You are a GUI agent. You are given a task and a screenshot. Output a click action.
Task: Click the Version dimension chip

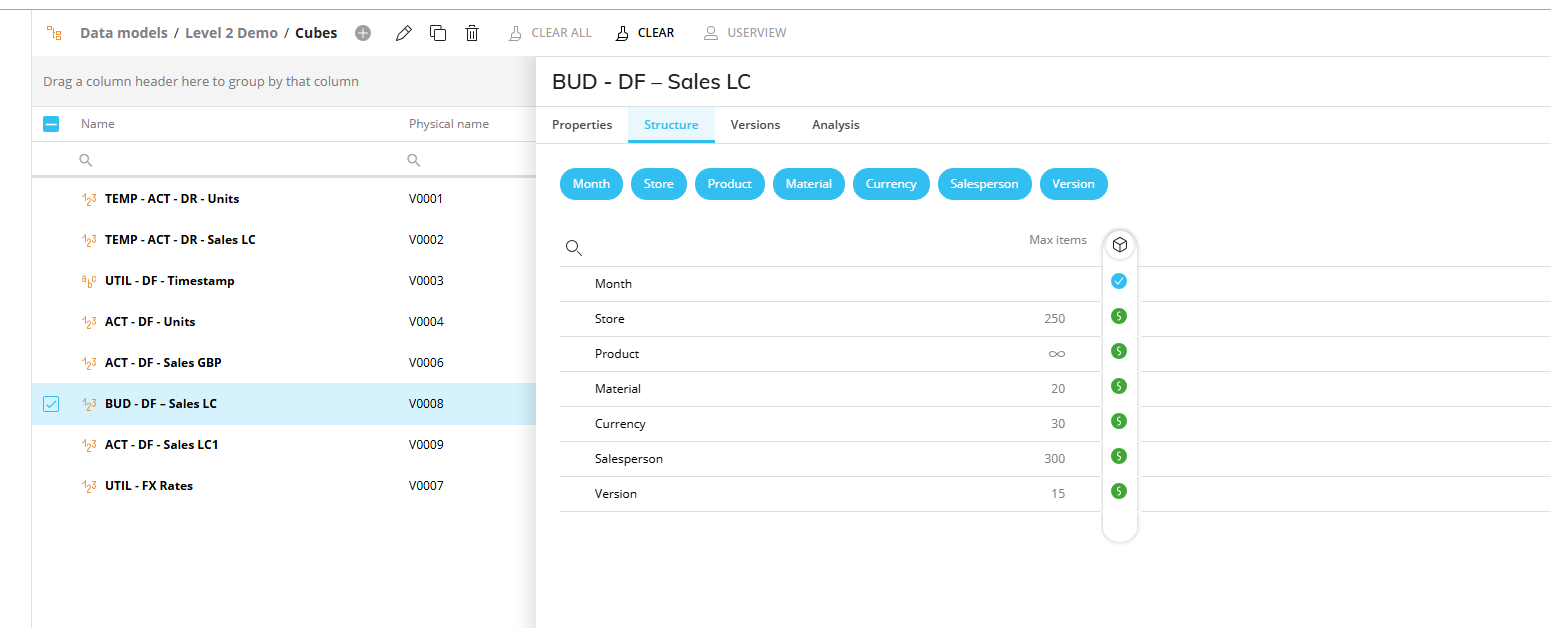pyautogui.click(x=1074, y=184)
